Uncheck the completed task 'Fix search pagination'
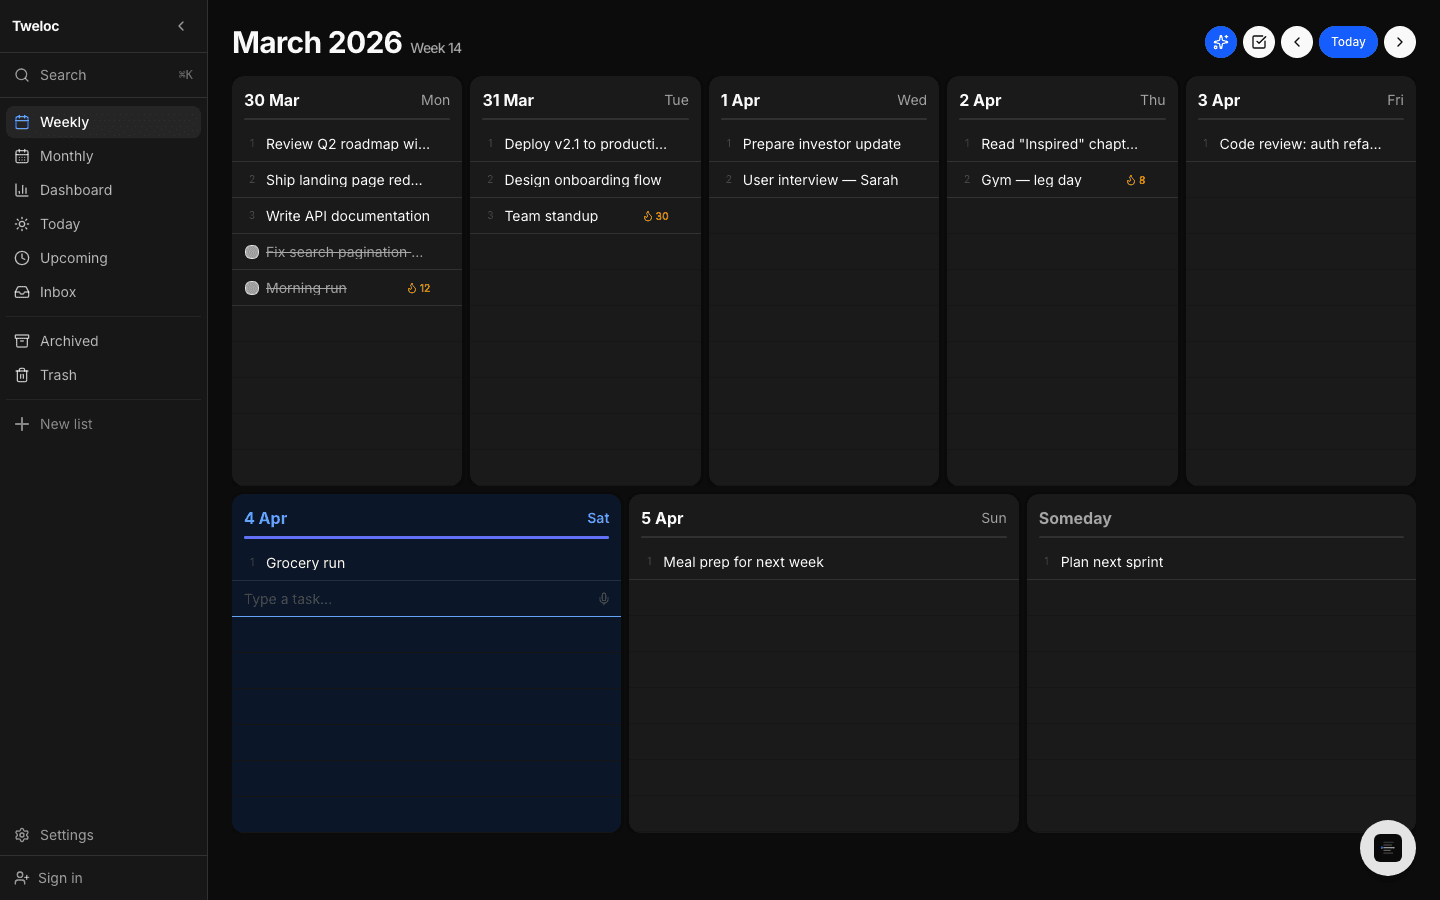 click(252, 252)
